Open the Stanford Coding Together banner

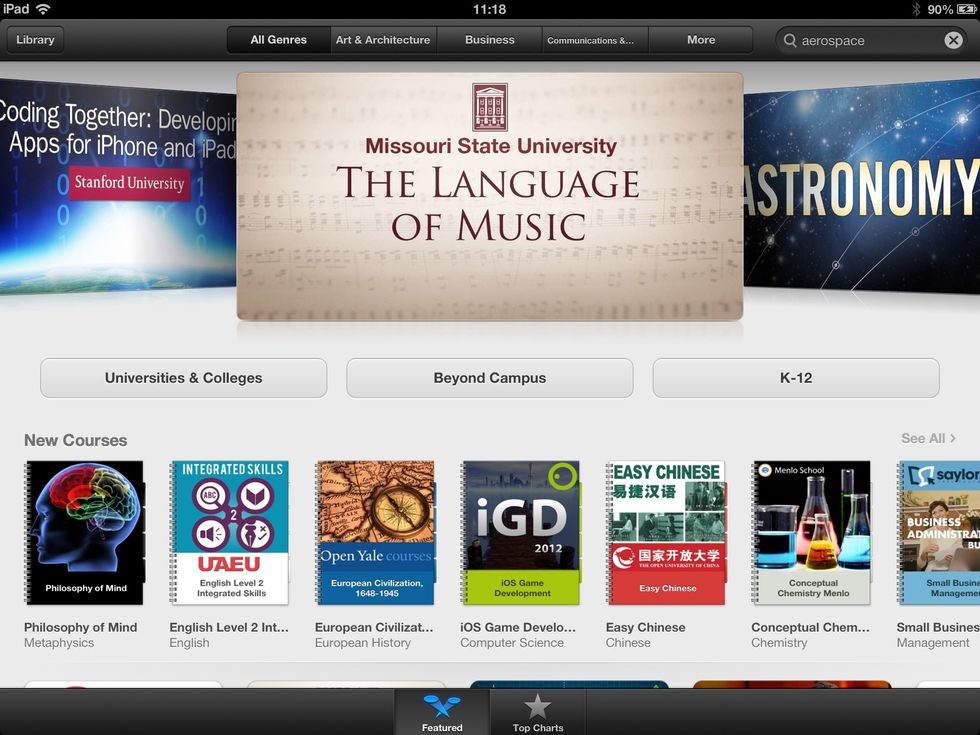118,186
